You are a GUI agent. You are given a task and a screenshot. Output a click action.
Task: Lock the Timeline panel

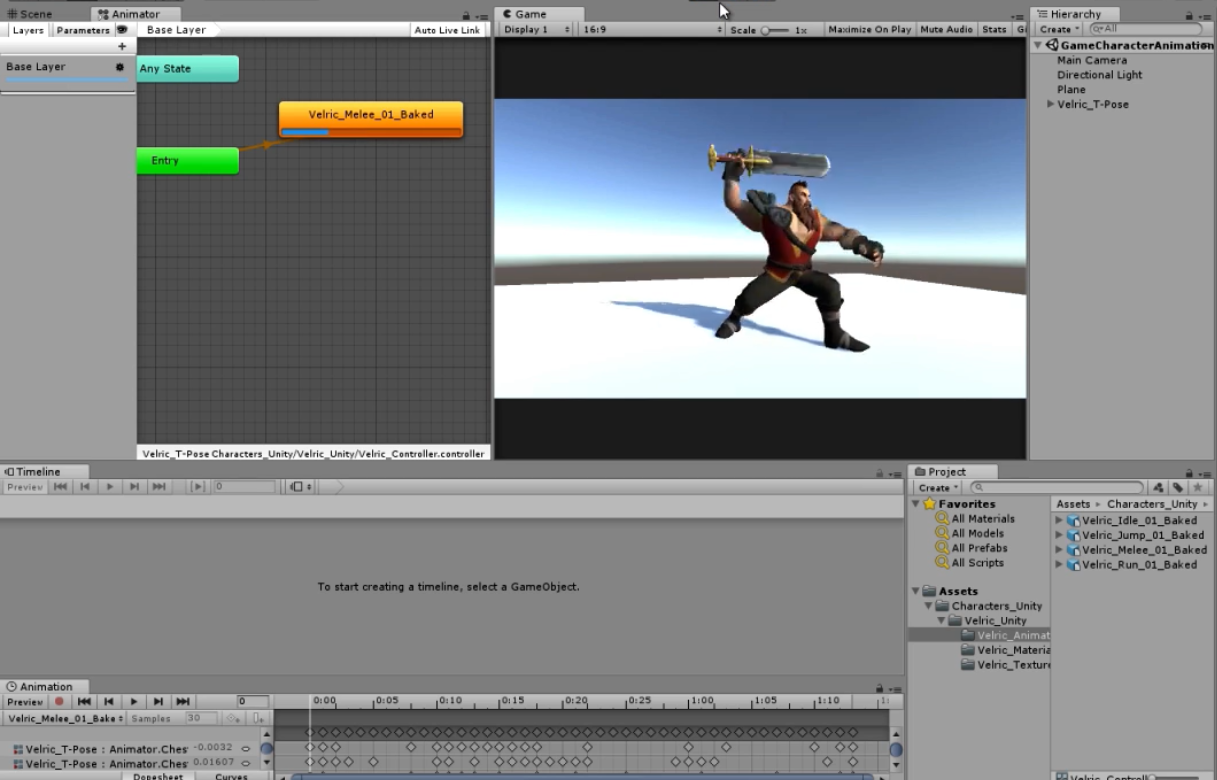pos(881,473)
